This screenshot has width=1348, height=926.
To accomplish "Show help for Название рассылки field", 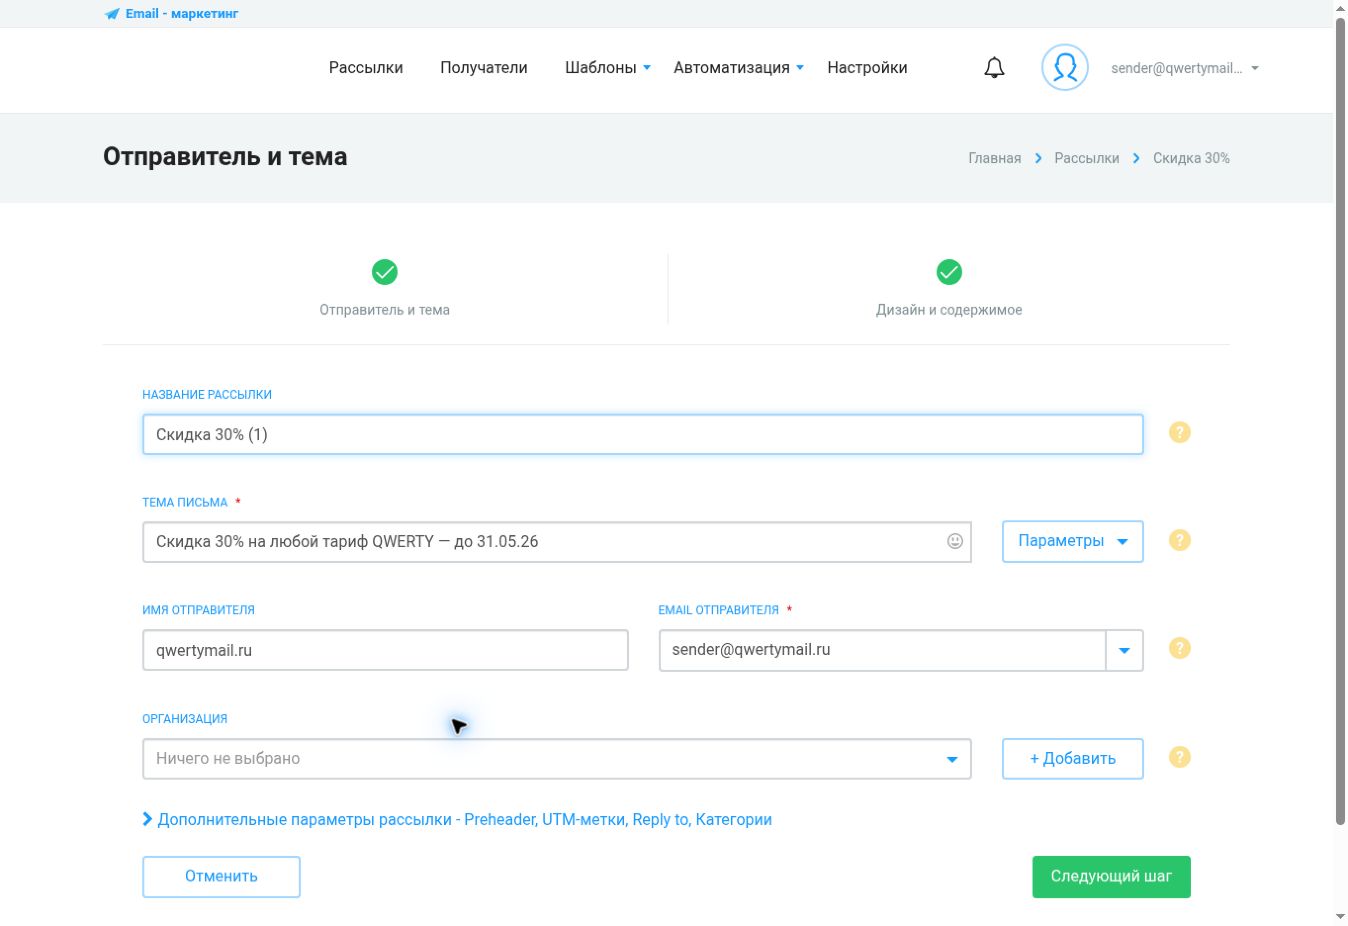I will click(1180, 433).
